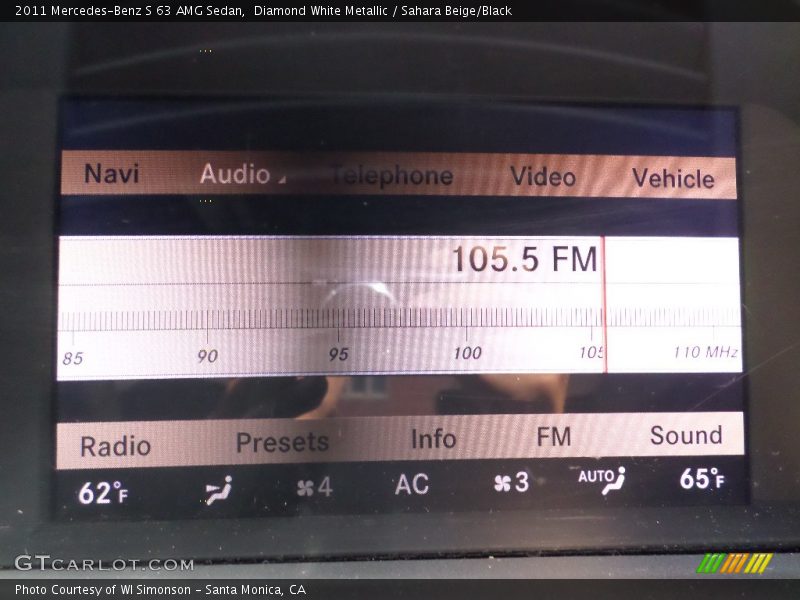Choose the FM band button

[554, 437]
